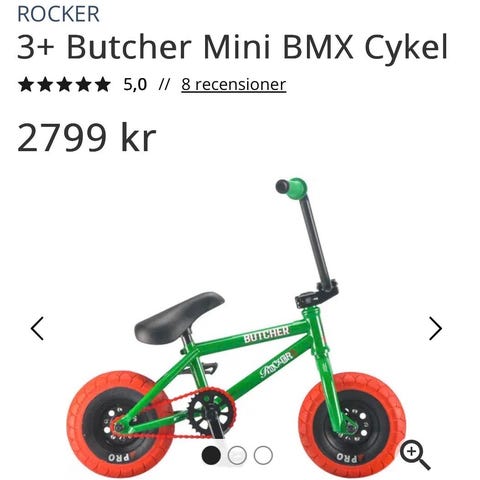
Task: Click the double-slash separator before the reviews link
Action: 164,85
